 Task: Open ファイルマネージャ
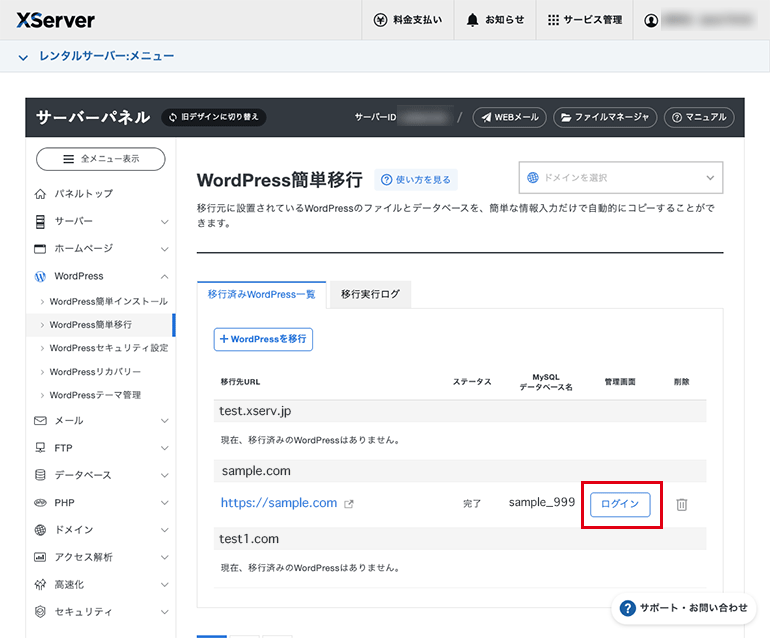pos(605,117)
